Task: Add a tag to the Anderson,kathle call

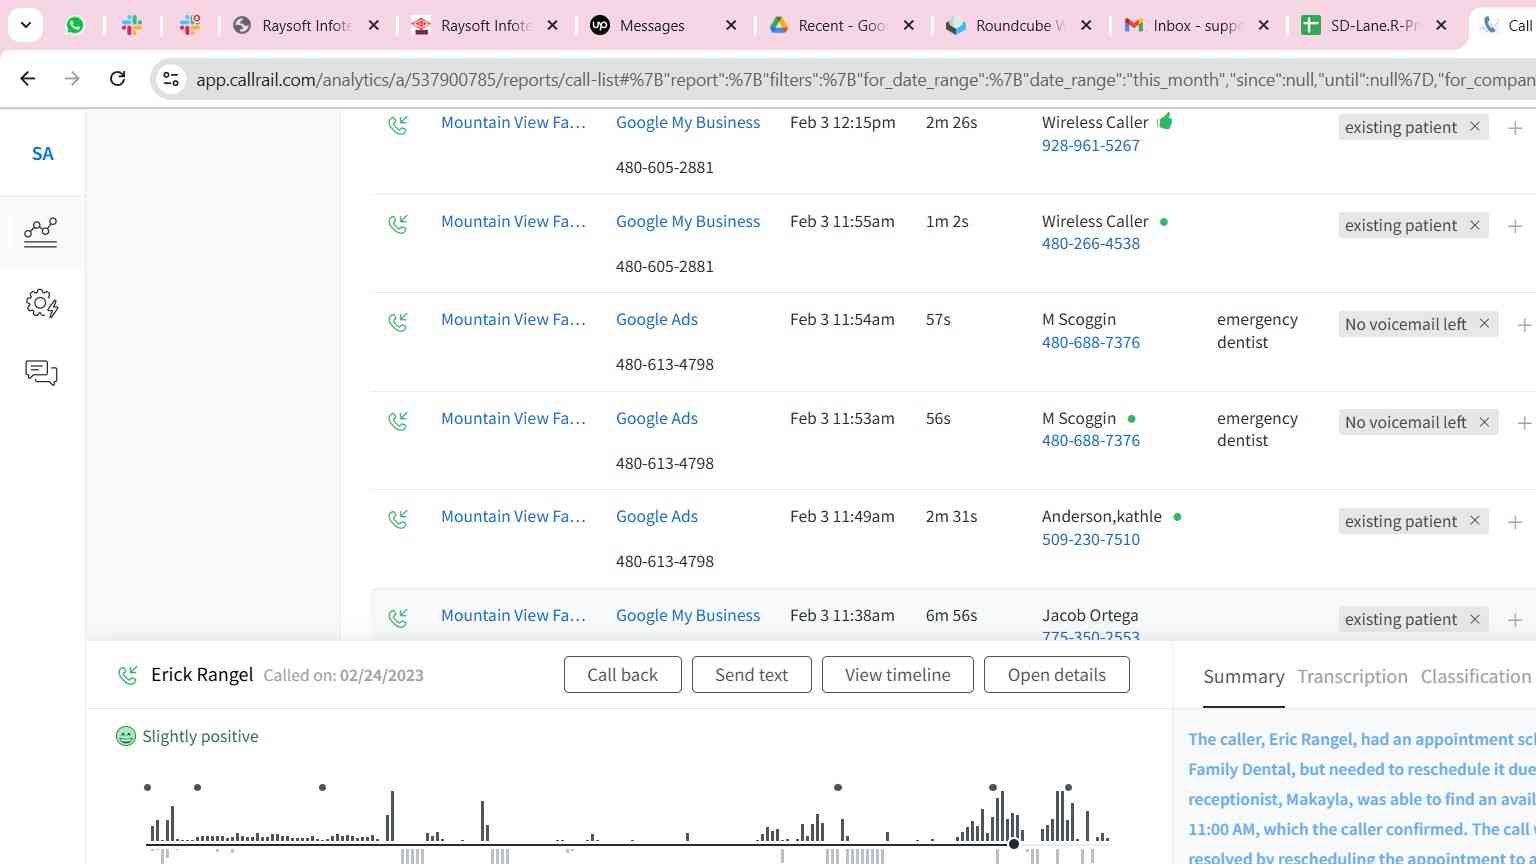Action: (1515, 522)
